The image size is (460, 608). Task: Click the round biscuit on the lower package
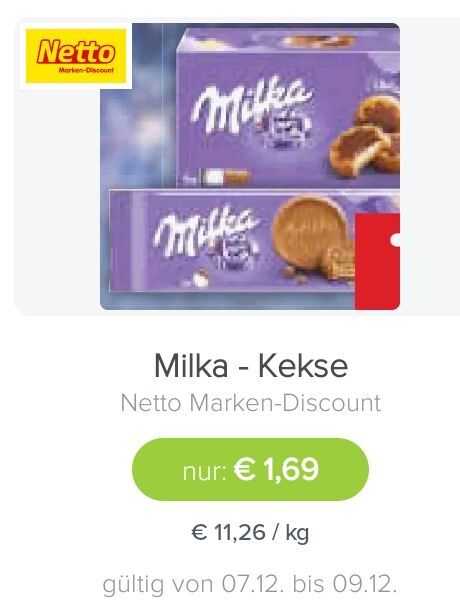click(x=310, y=233)
